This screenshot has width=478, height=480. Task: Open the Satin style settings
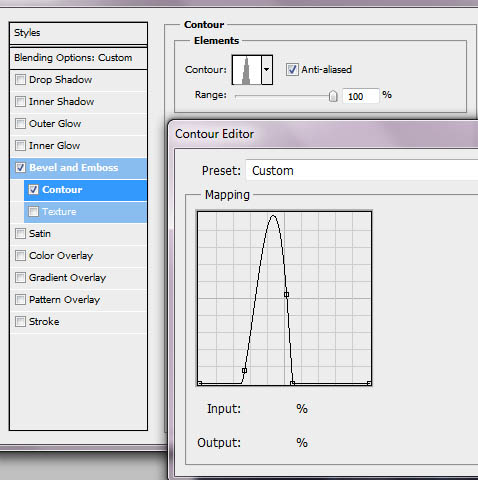click(x=79, y=234)
